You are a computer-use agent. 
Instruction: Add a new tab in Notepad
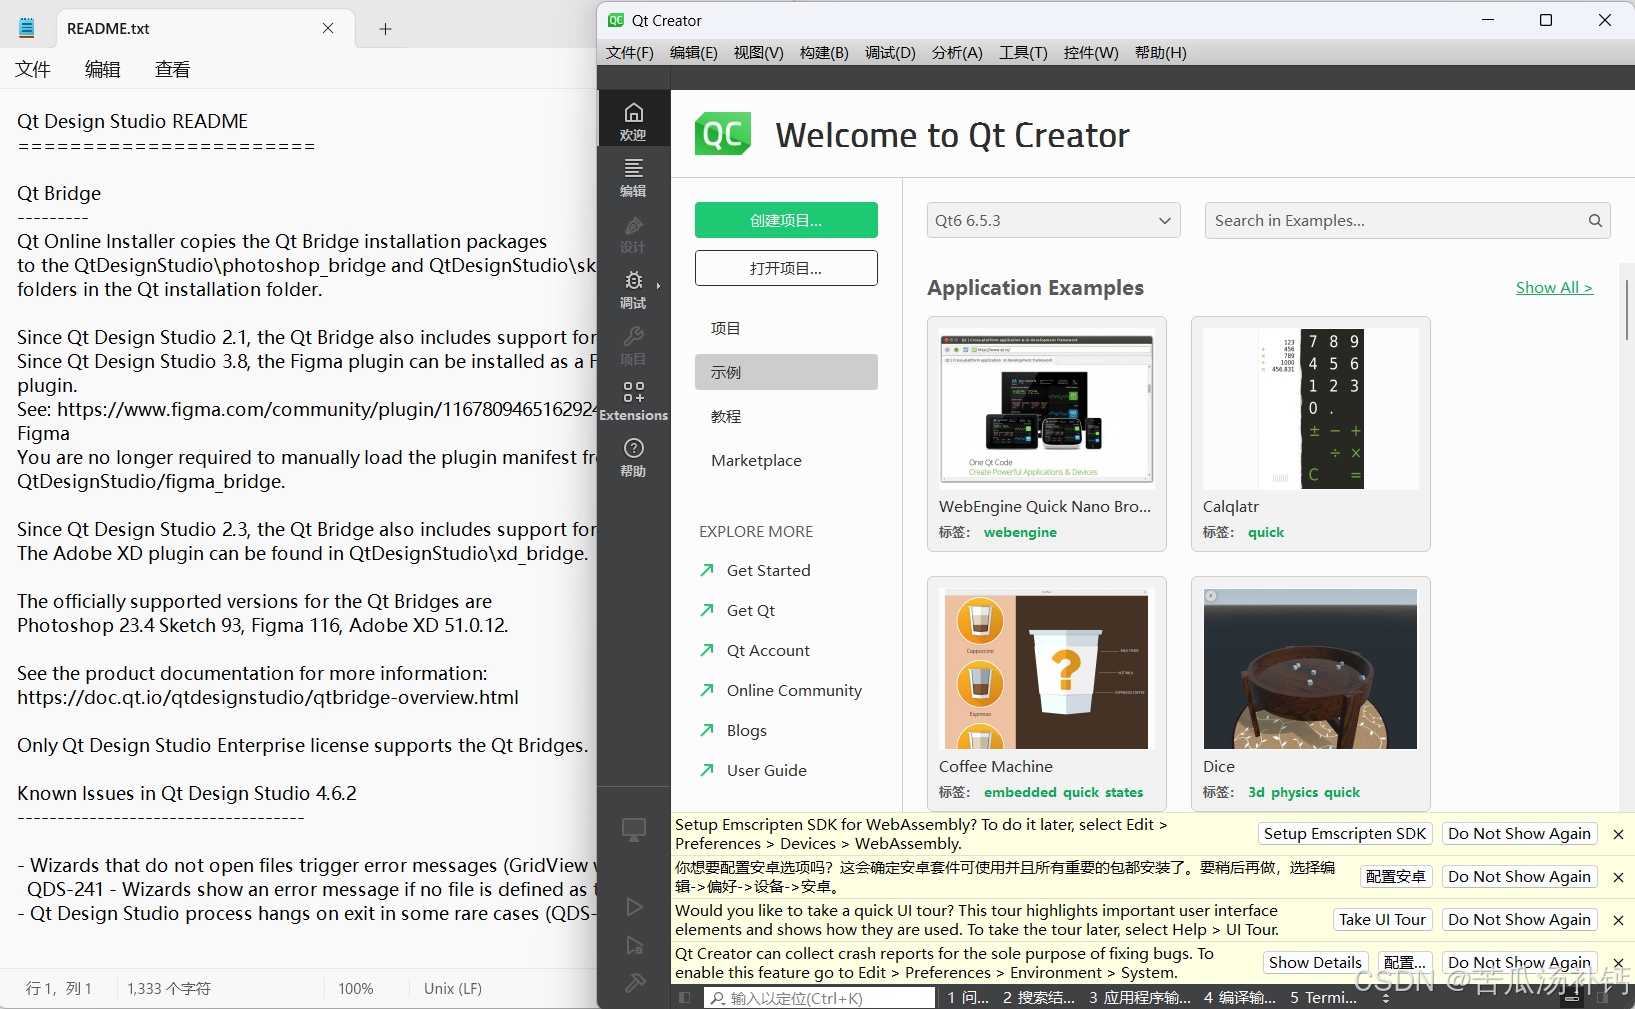pos(385,29)
